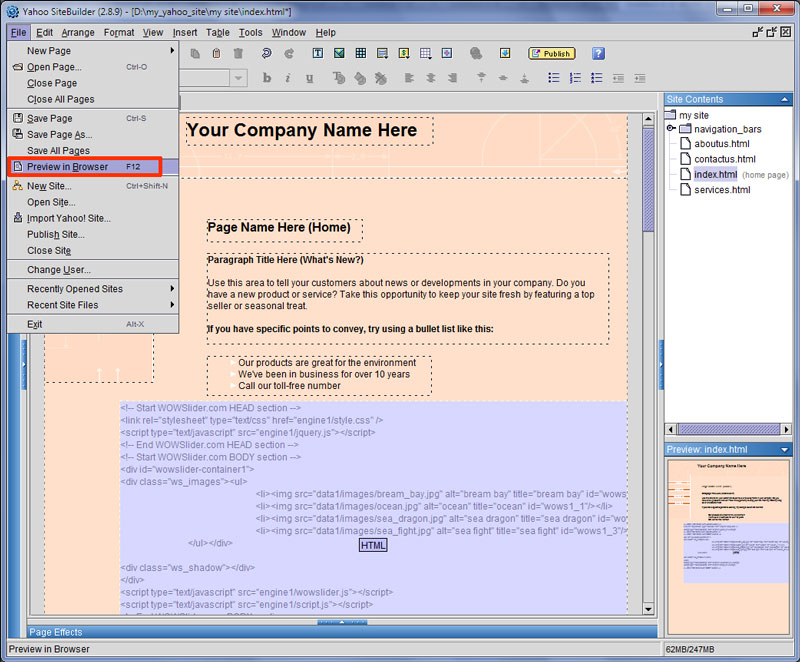Click the Insert Table grid icon
The height and width of the screenshot is (662, 800).
(x=360, y=54)
